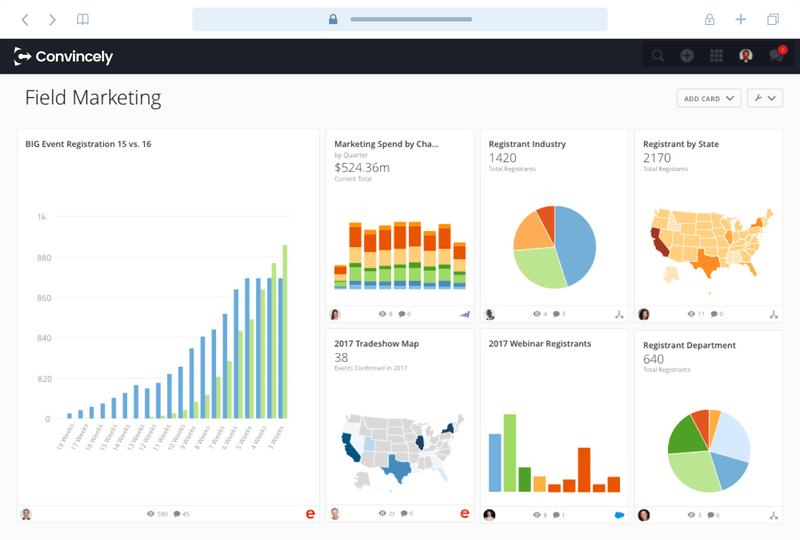
Task: Open the wrench settings dropdown
Action: point(764,98)
